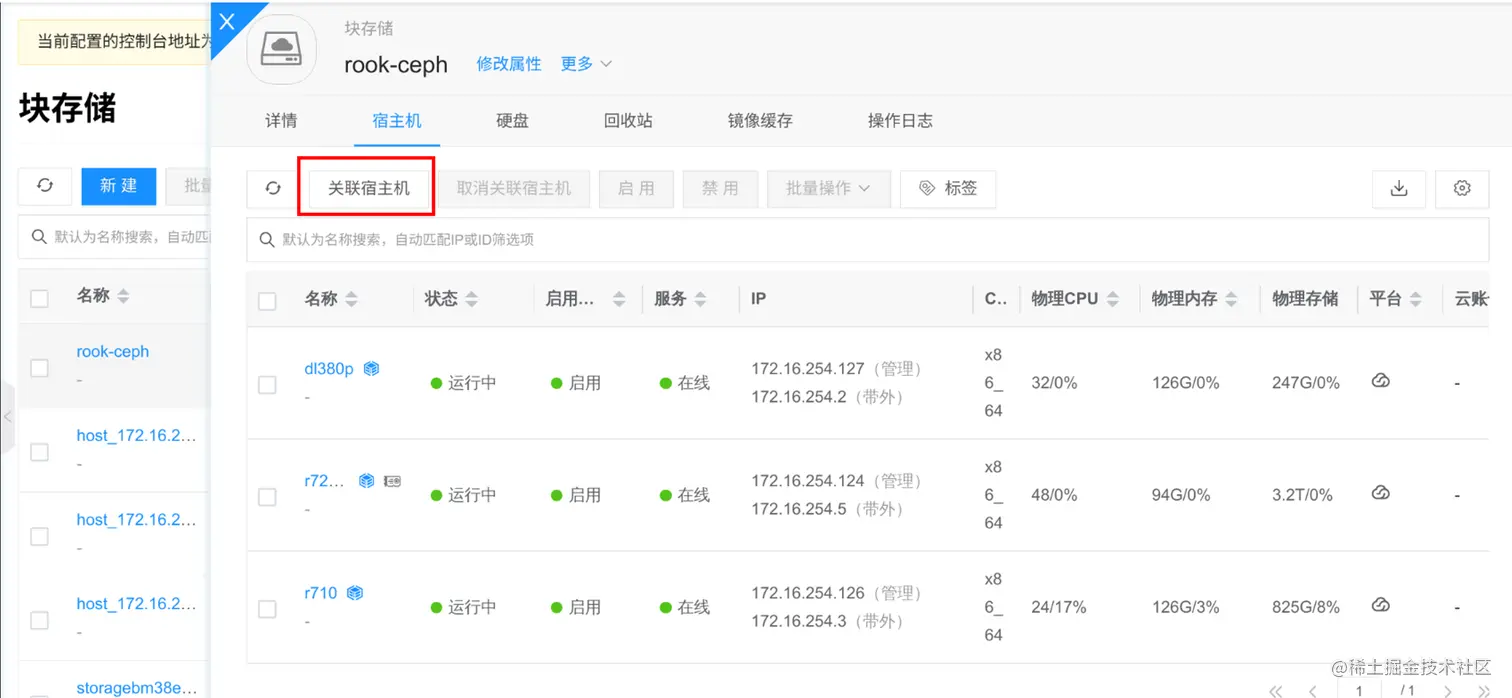Screen dimensions: 1512x698
Task: Open host r710 link
Action: tap(321, 593)
